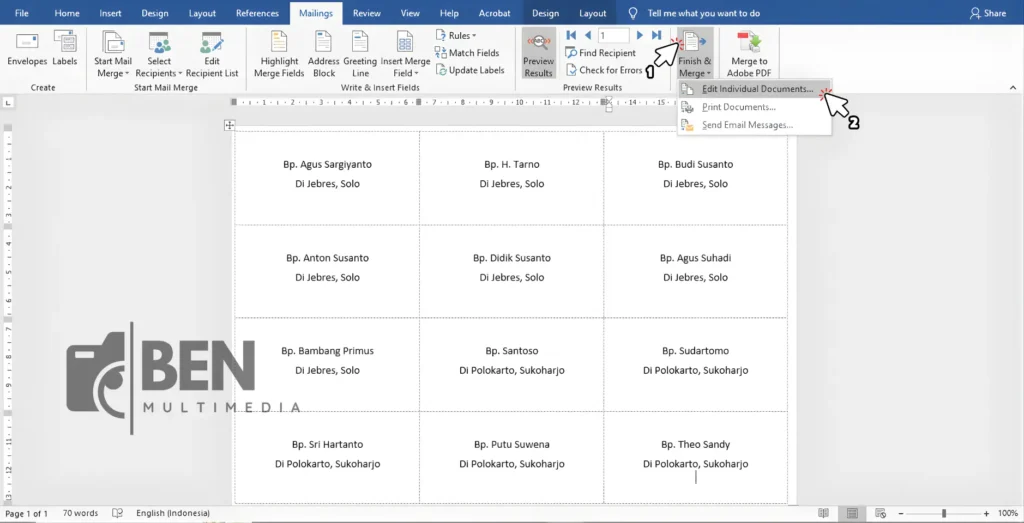Click the table move handle
The height and width of the screenshot is (523, 1024).
[x=229, y=125]
